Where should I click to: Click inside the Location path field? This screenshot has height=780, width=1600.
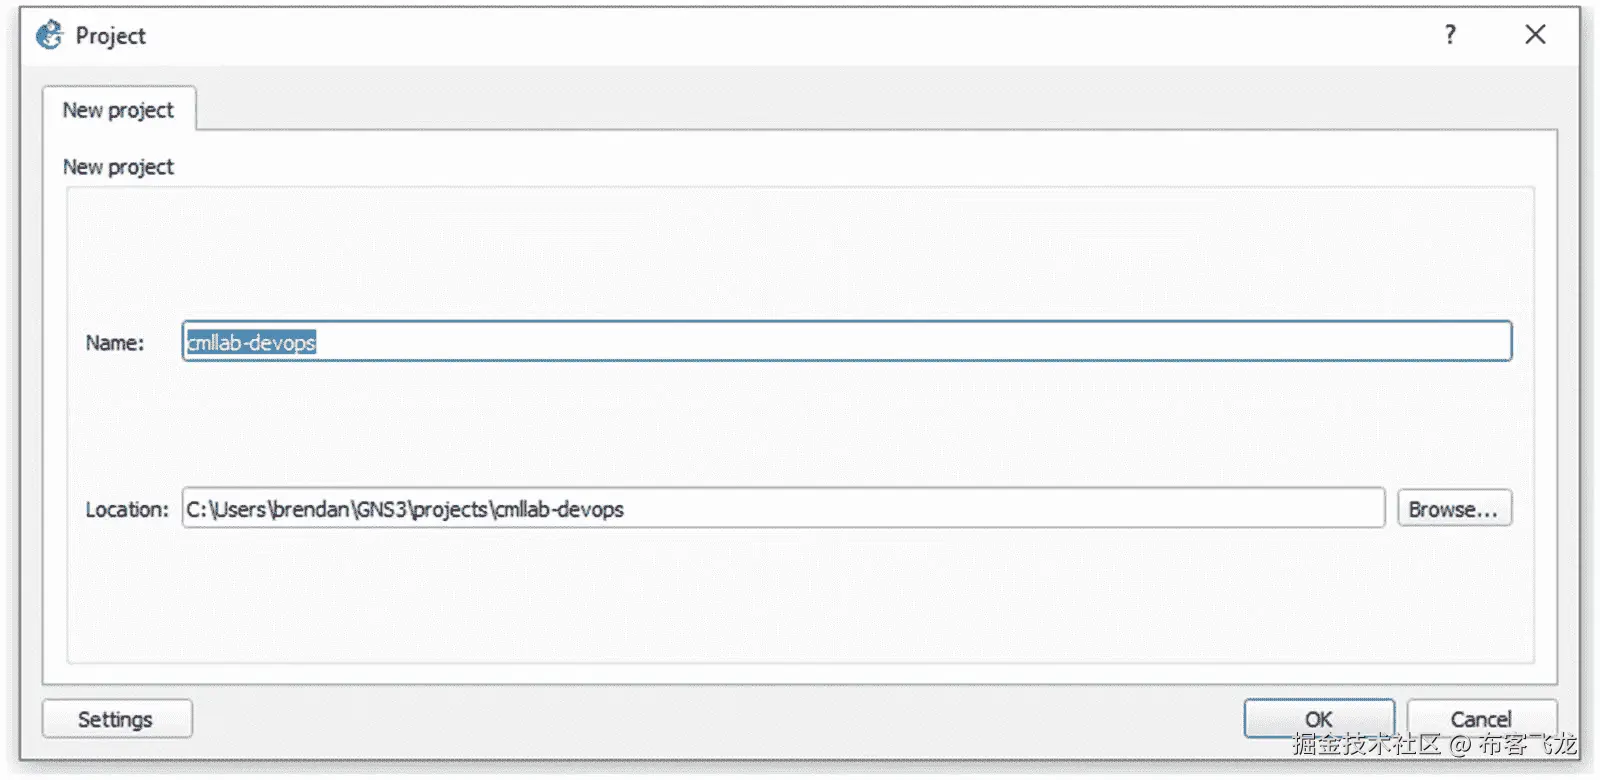click(783, 509)
